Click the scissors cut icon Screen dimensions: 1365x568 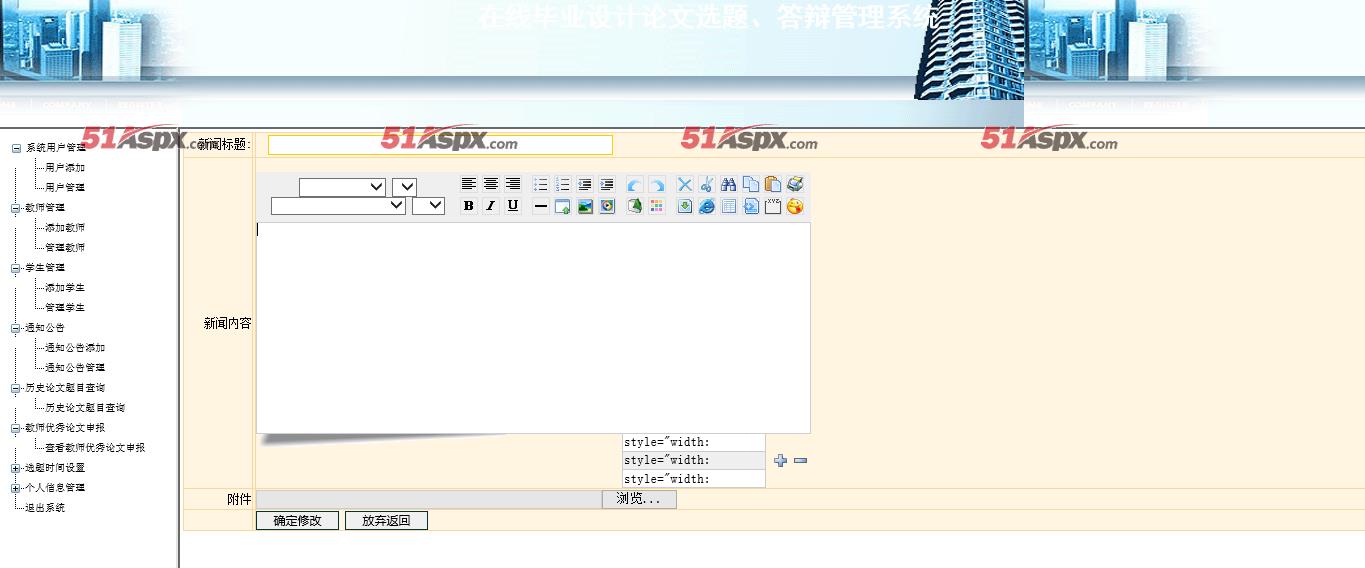tap(706, 184)
